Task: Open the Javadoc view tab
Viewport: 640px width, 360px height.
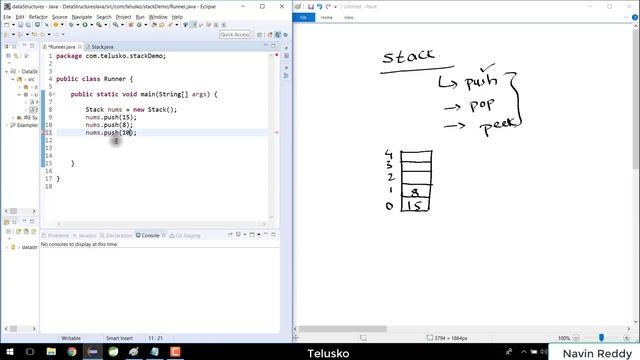Action: point(84,236)
